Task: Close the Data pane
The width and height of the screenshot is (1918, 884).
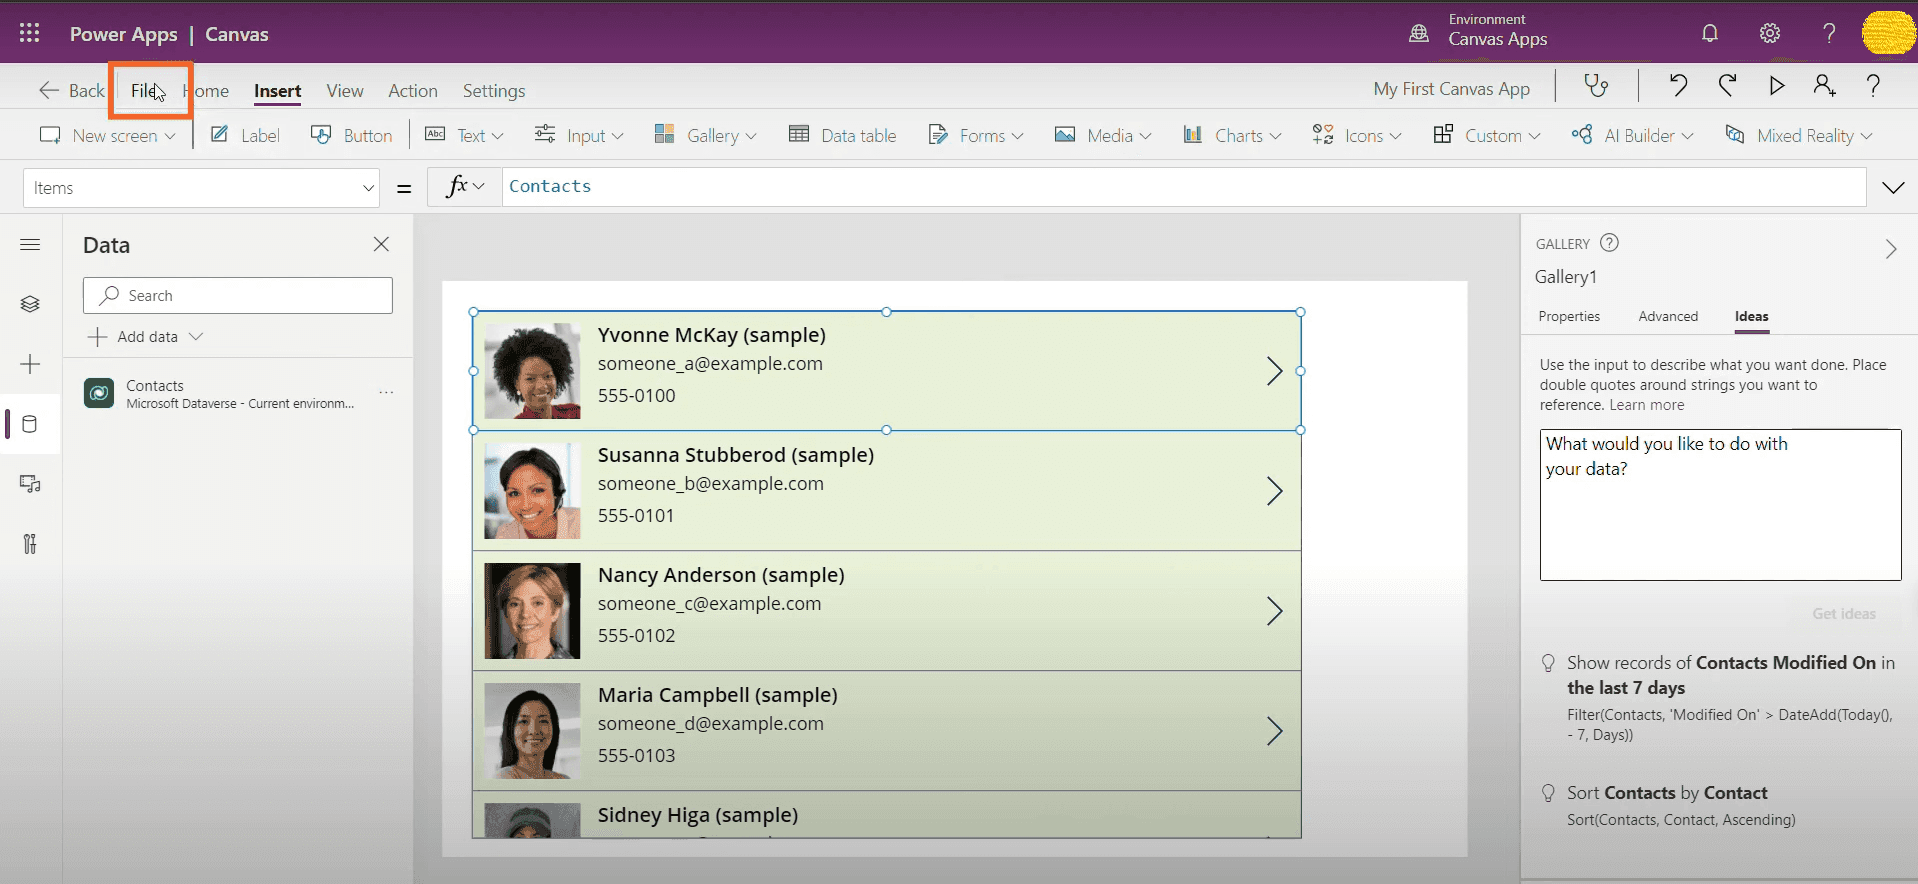Action: 381,245
